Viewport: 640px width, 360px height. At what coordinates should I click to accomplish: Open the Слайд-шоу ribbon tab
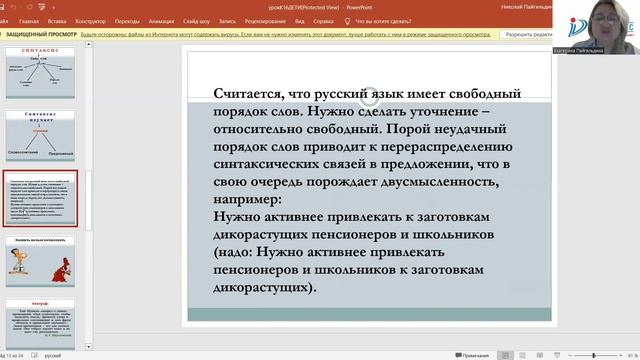196,21
